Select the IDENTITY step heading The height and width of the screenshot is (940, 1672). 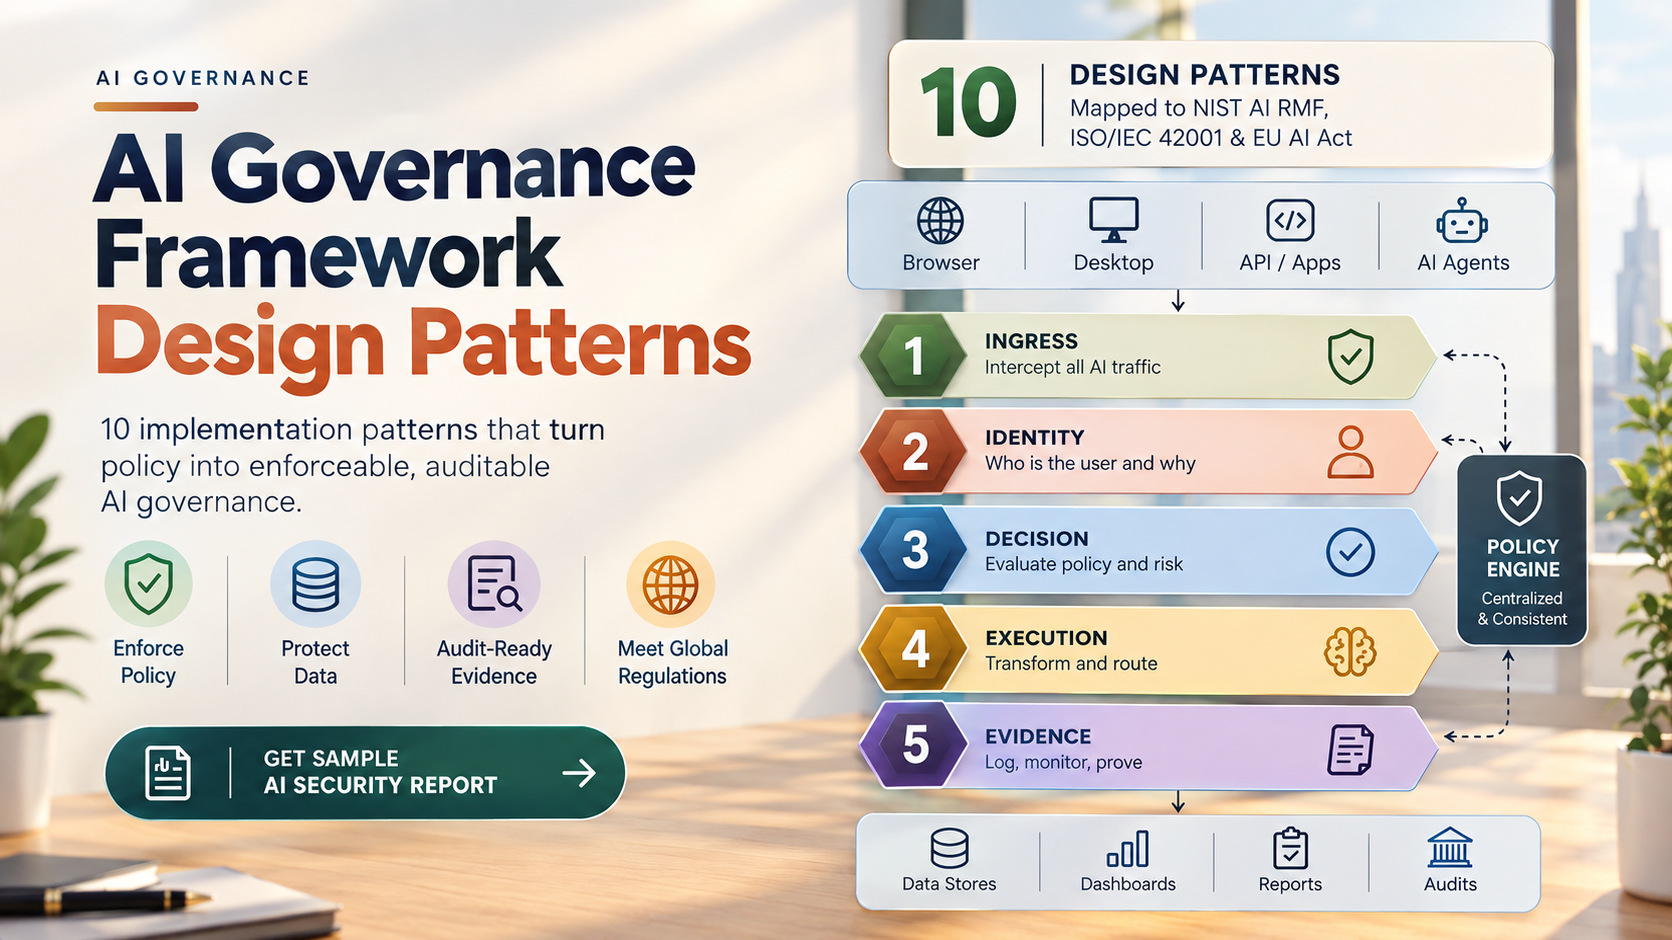tap(1034, 437)
